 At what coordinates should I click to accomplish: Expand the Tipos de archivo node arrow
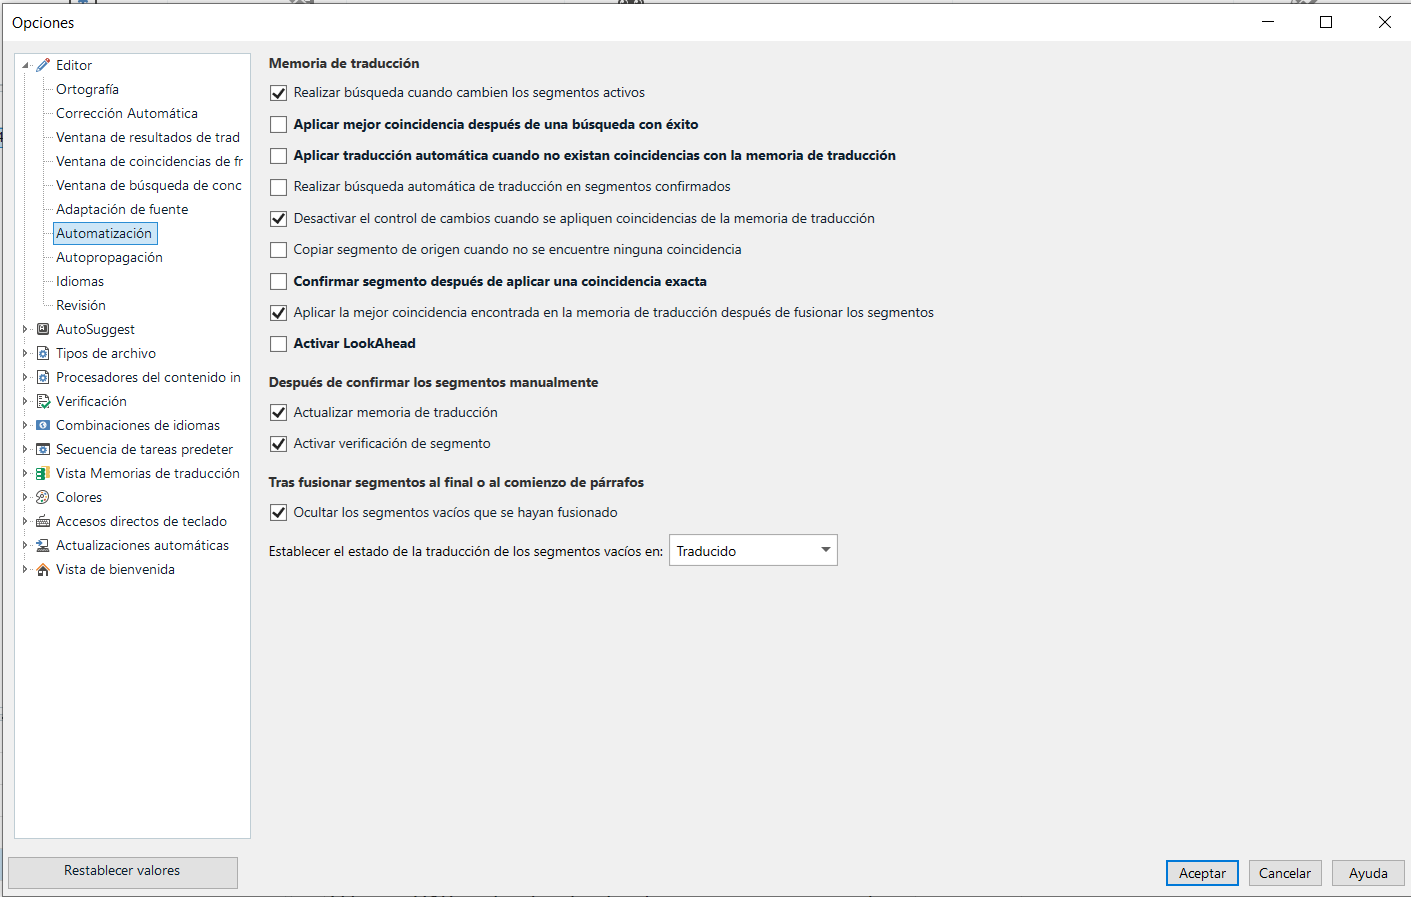coord(25,353)
